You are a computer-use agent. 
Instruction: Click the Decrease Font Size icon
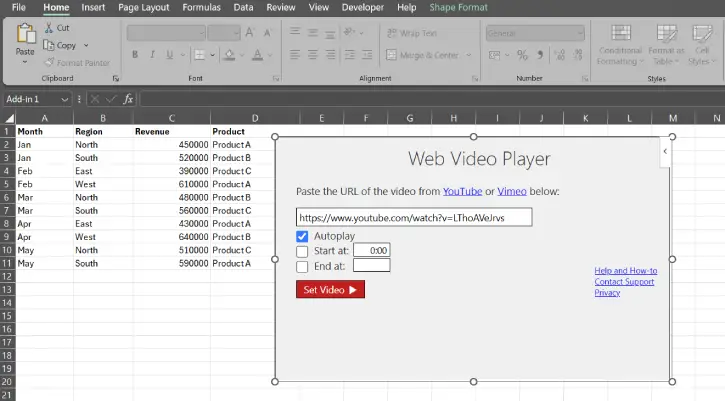pyautogui.click(x=267, y=33)
